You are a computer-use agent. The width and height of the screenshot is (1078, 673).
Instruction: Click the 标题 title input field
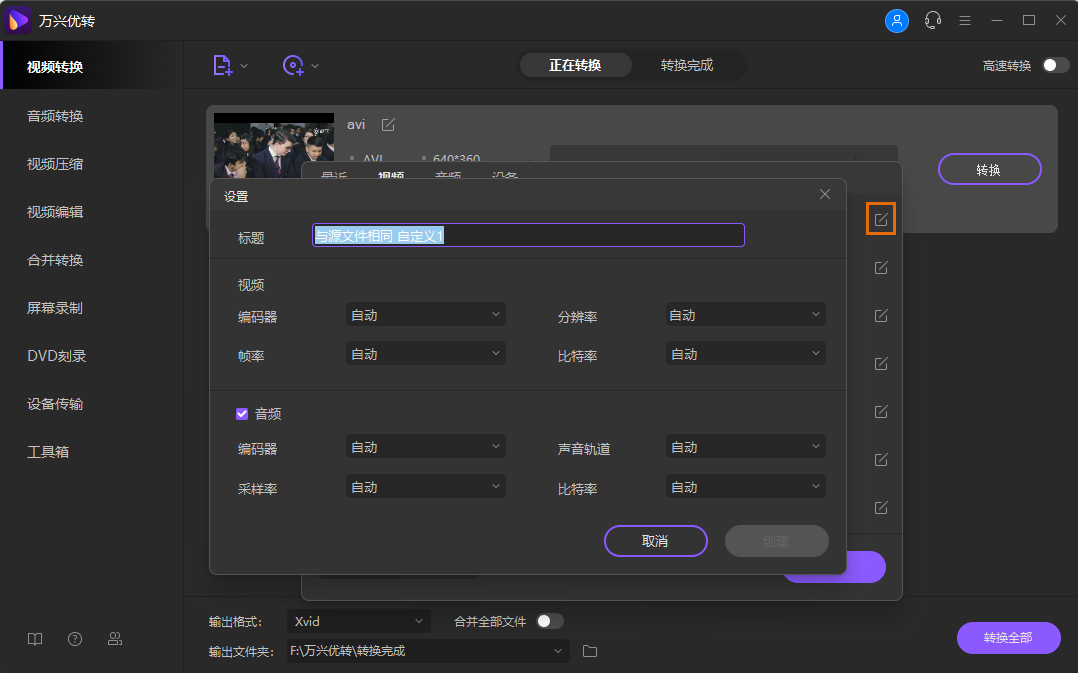(x=528, y=235)
